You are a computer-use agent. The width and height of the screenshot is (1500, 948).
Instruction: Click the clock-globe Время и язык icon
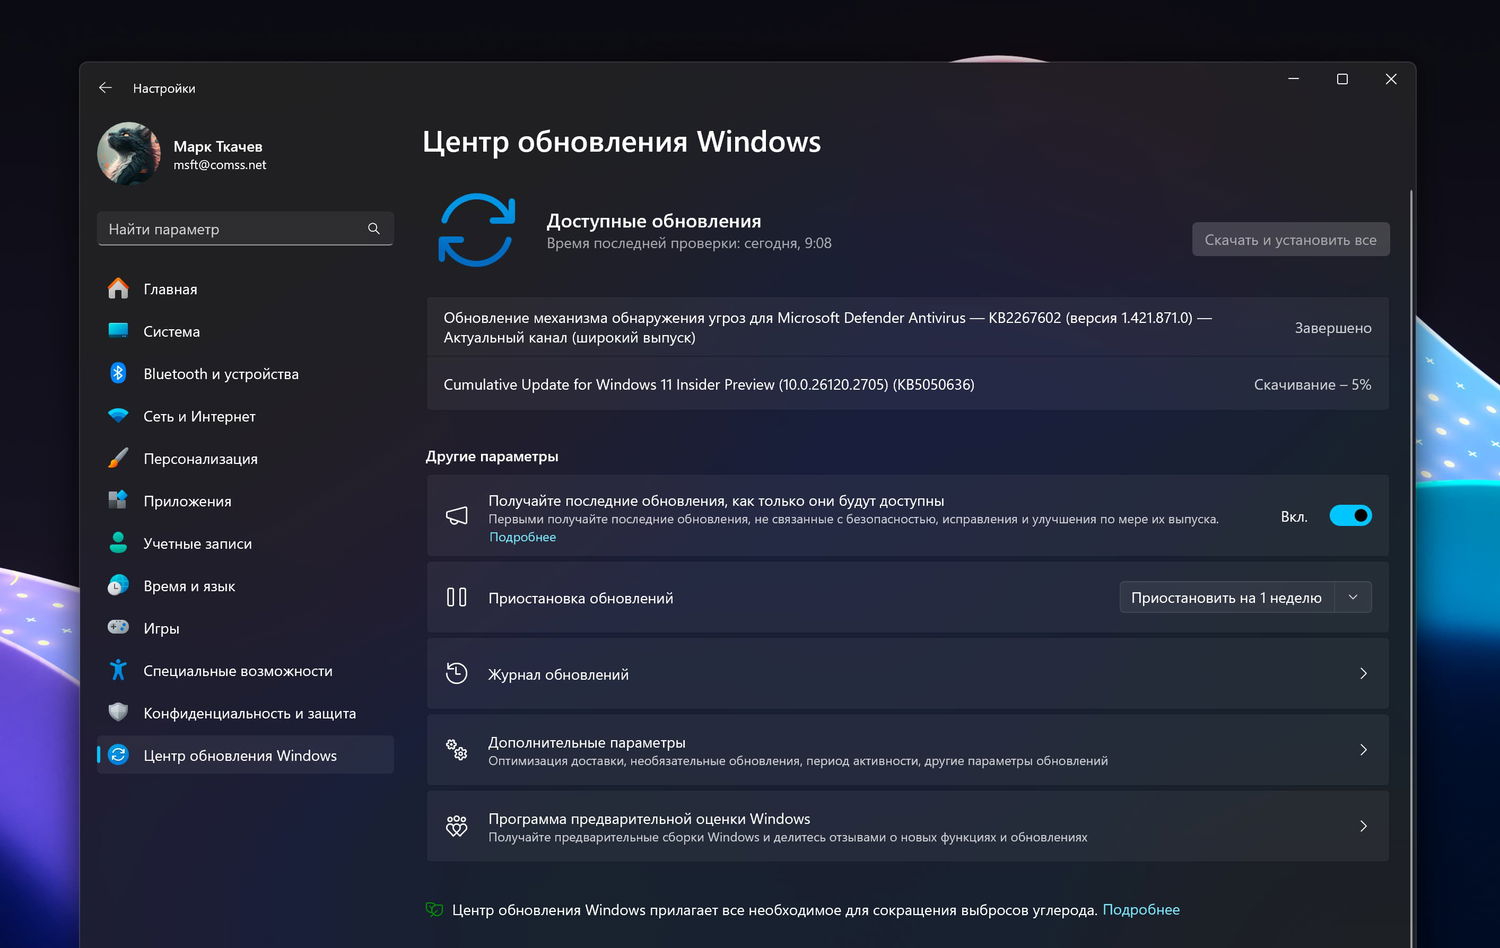(x=118, y=586)
